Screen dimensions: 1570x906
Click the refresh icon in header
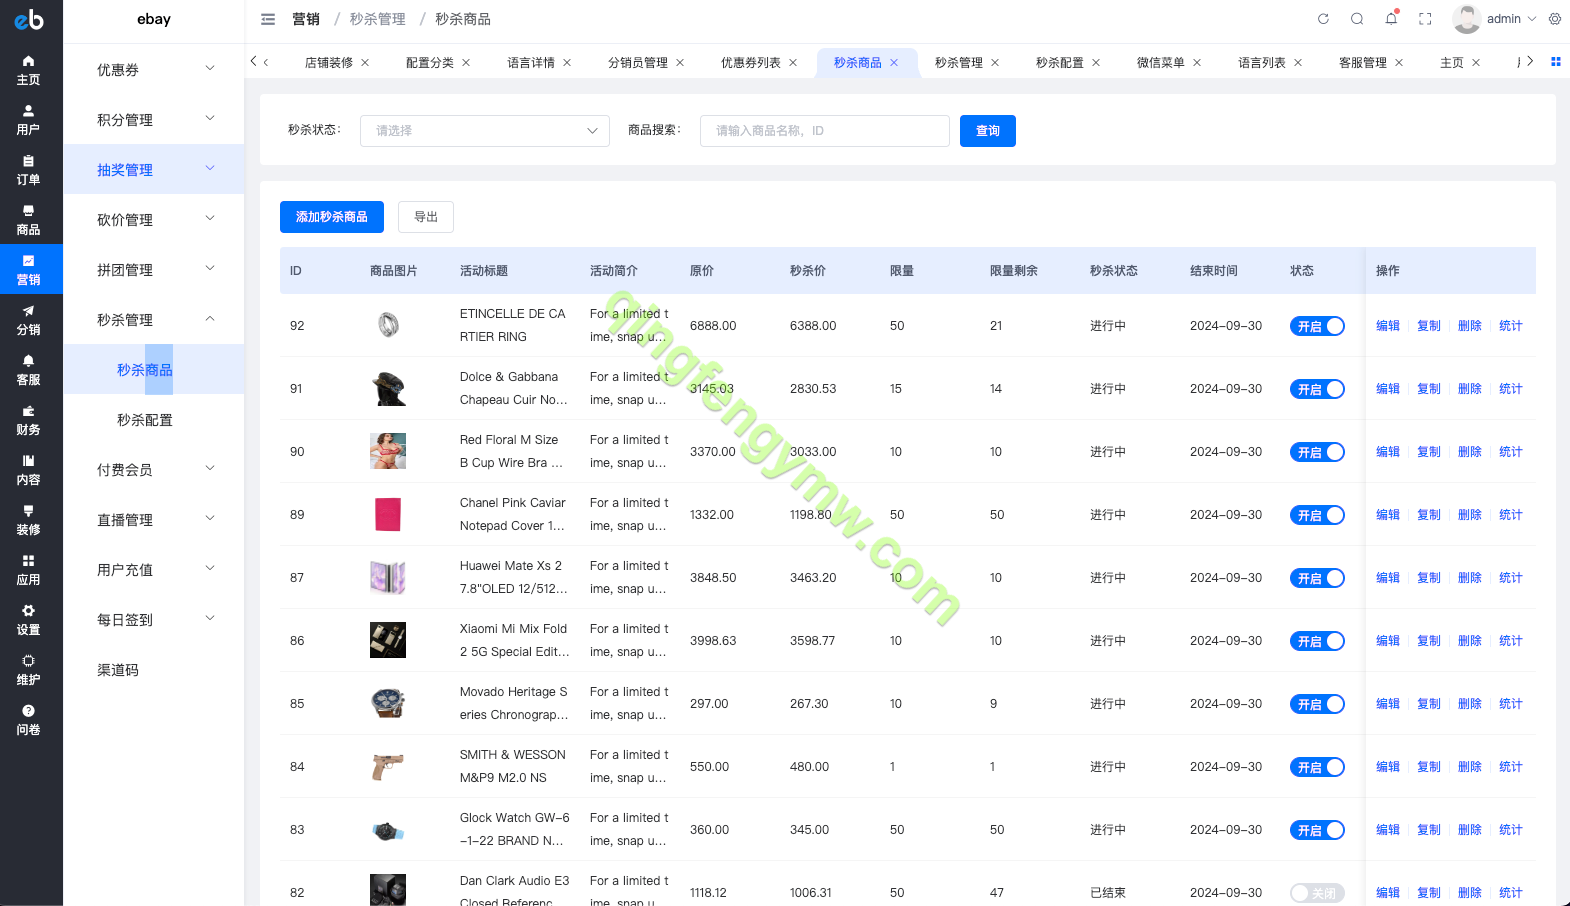click(1323, 19)
